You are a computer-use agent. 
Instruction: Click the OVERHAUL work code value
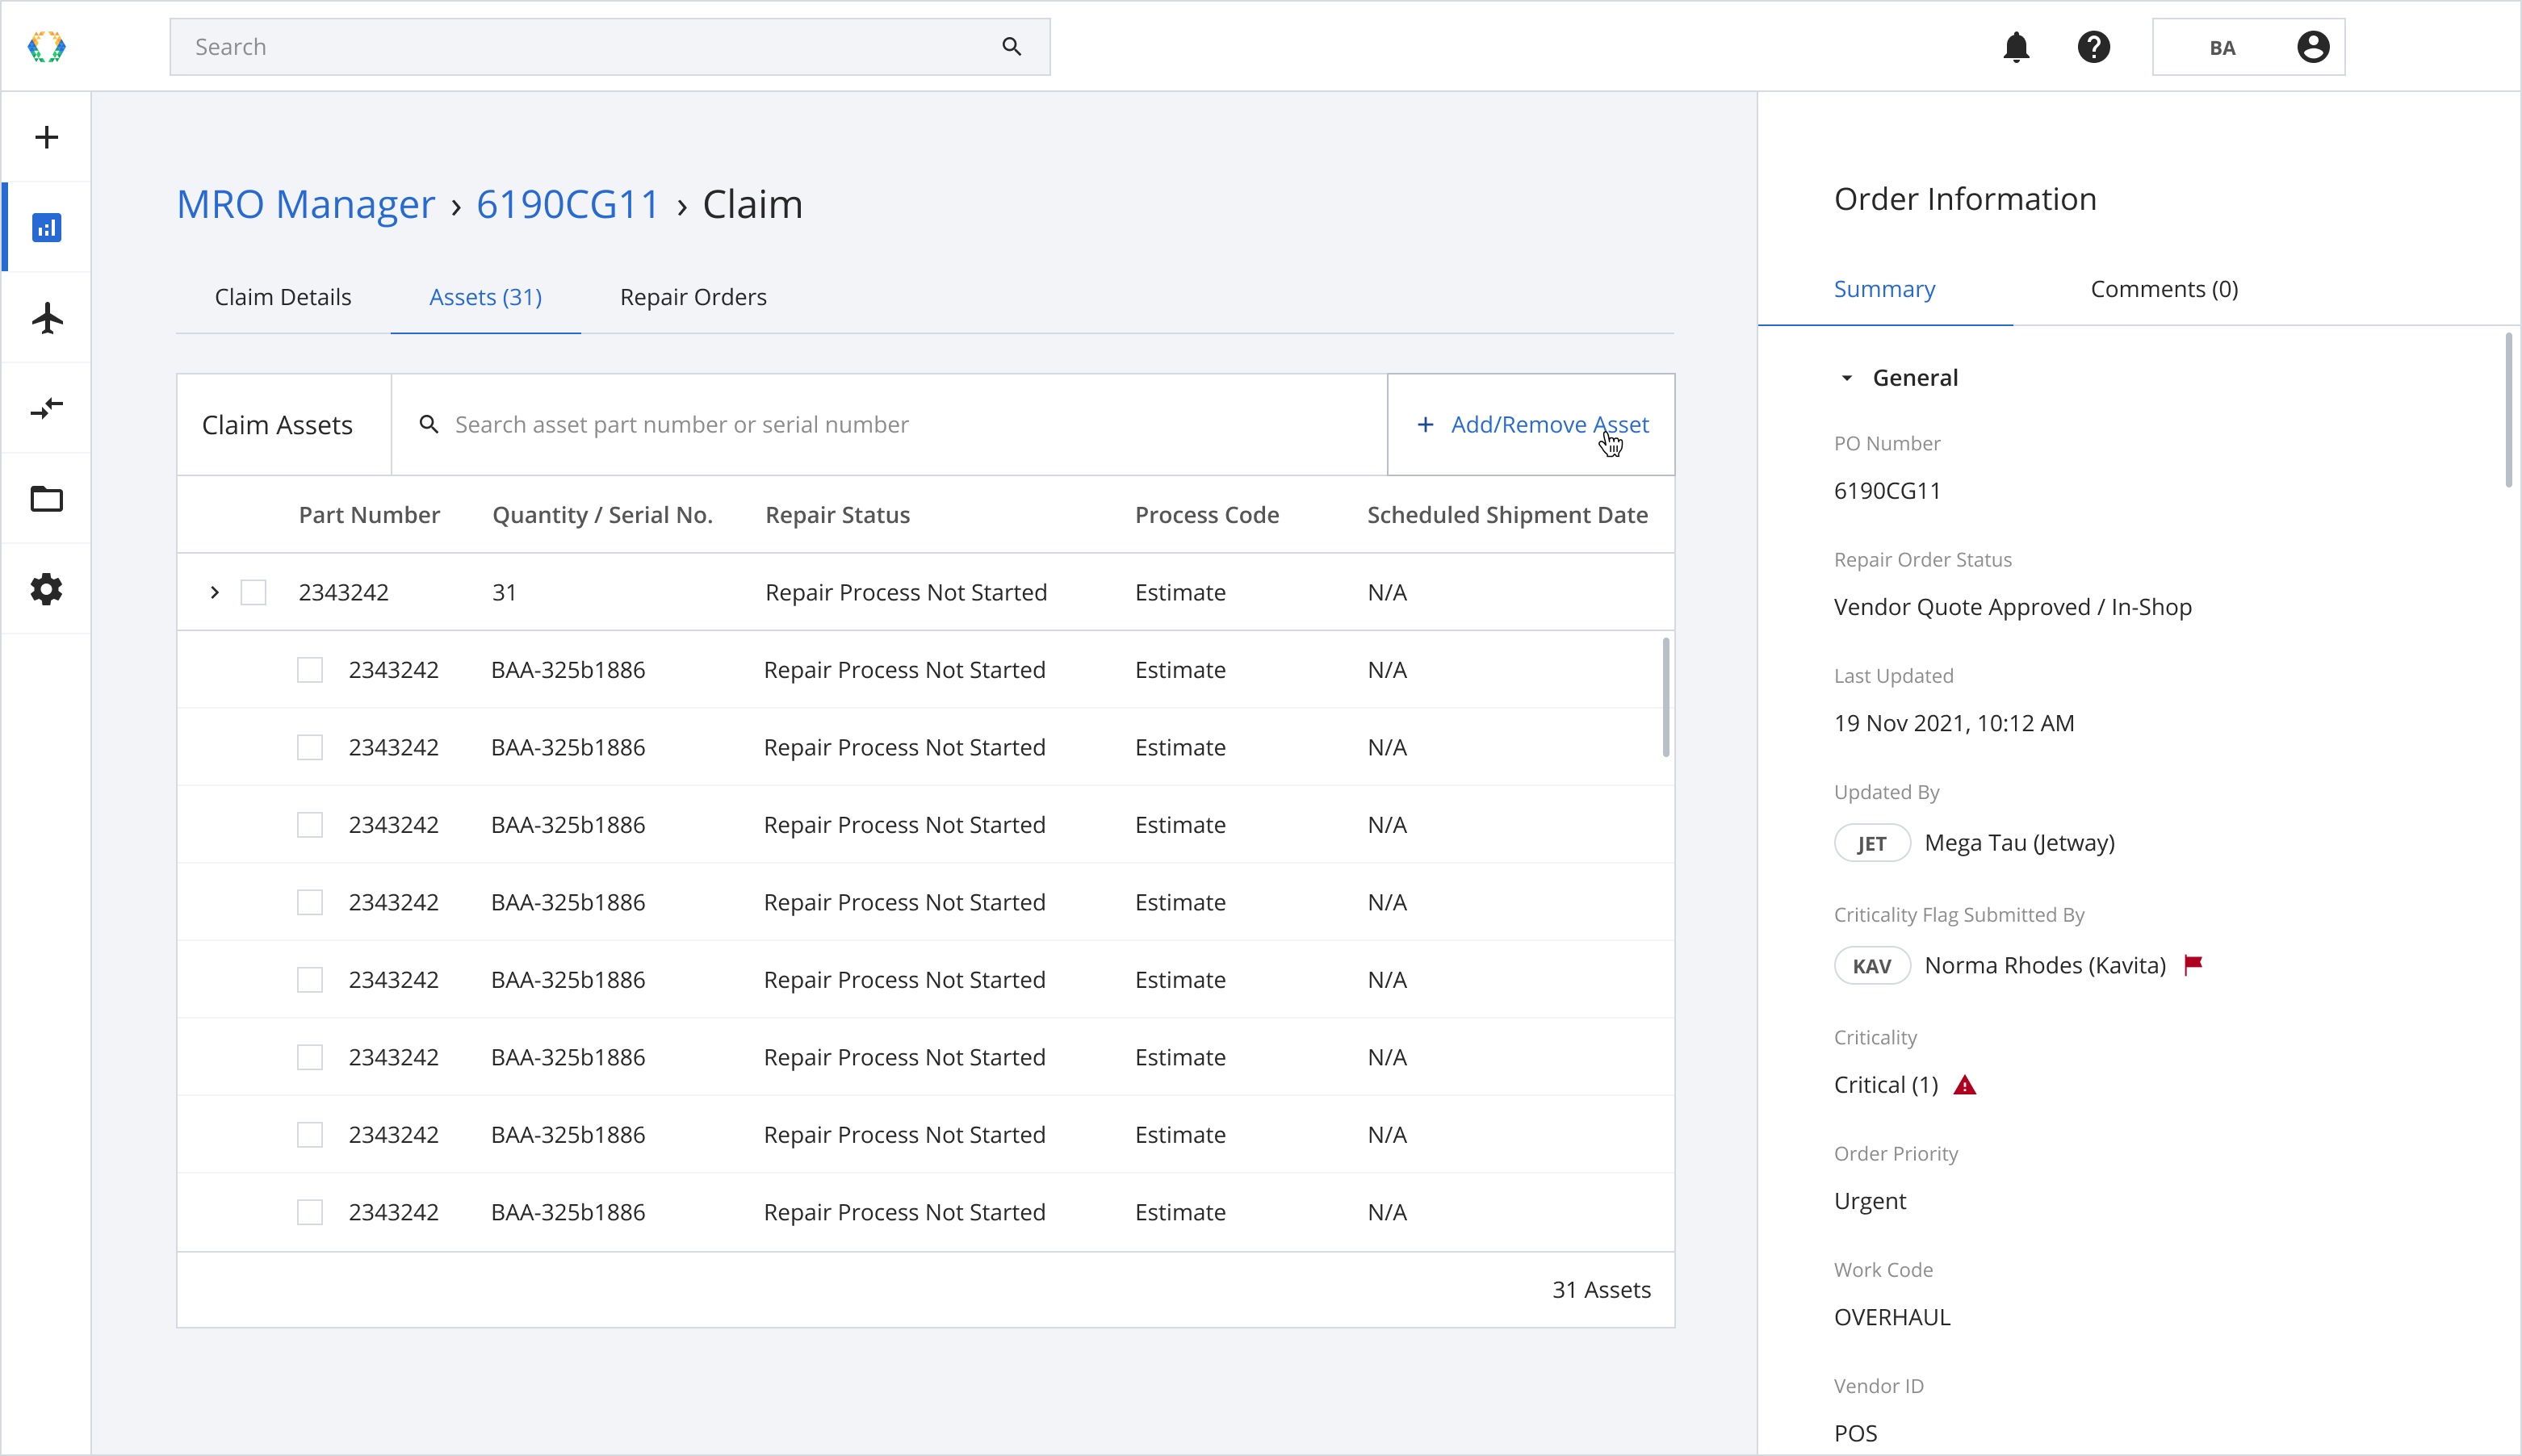point(1891,1317)
